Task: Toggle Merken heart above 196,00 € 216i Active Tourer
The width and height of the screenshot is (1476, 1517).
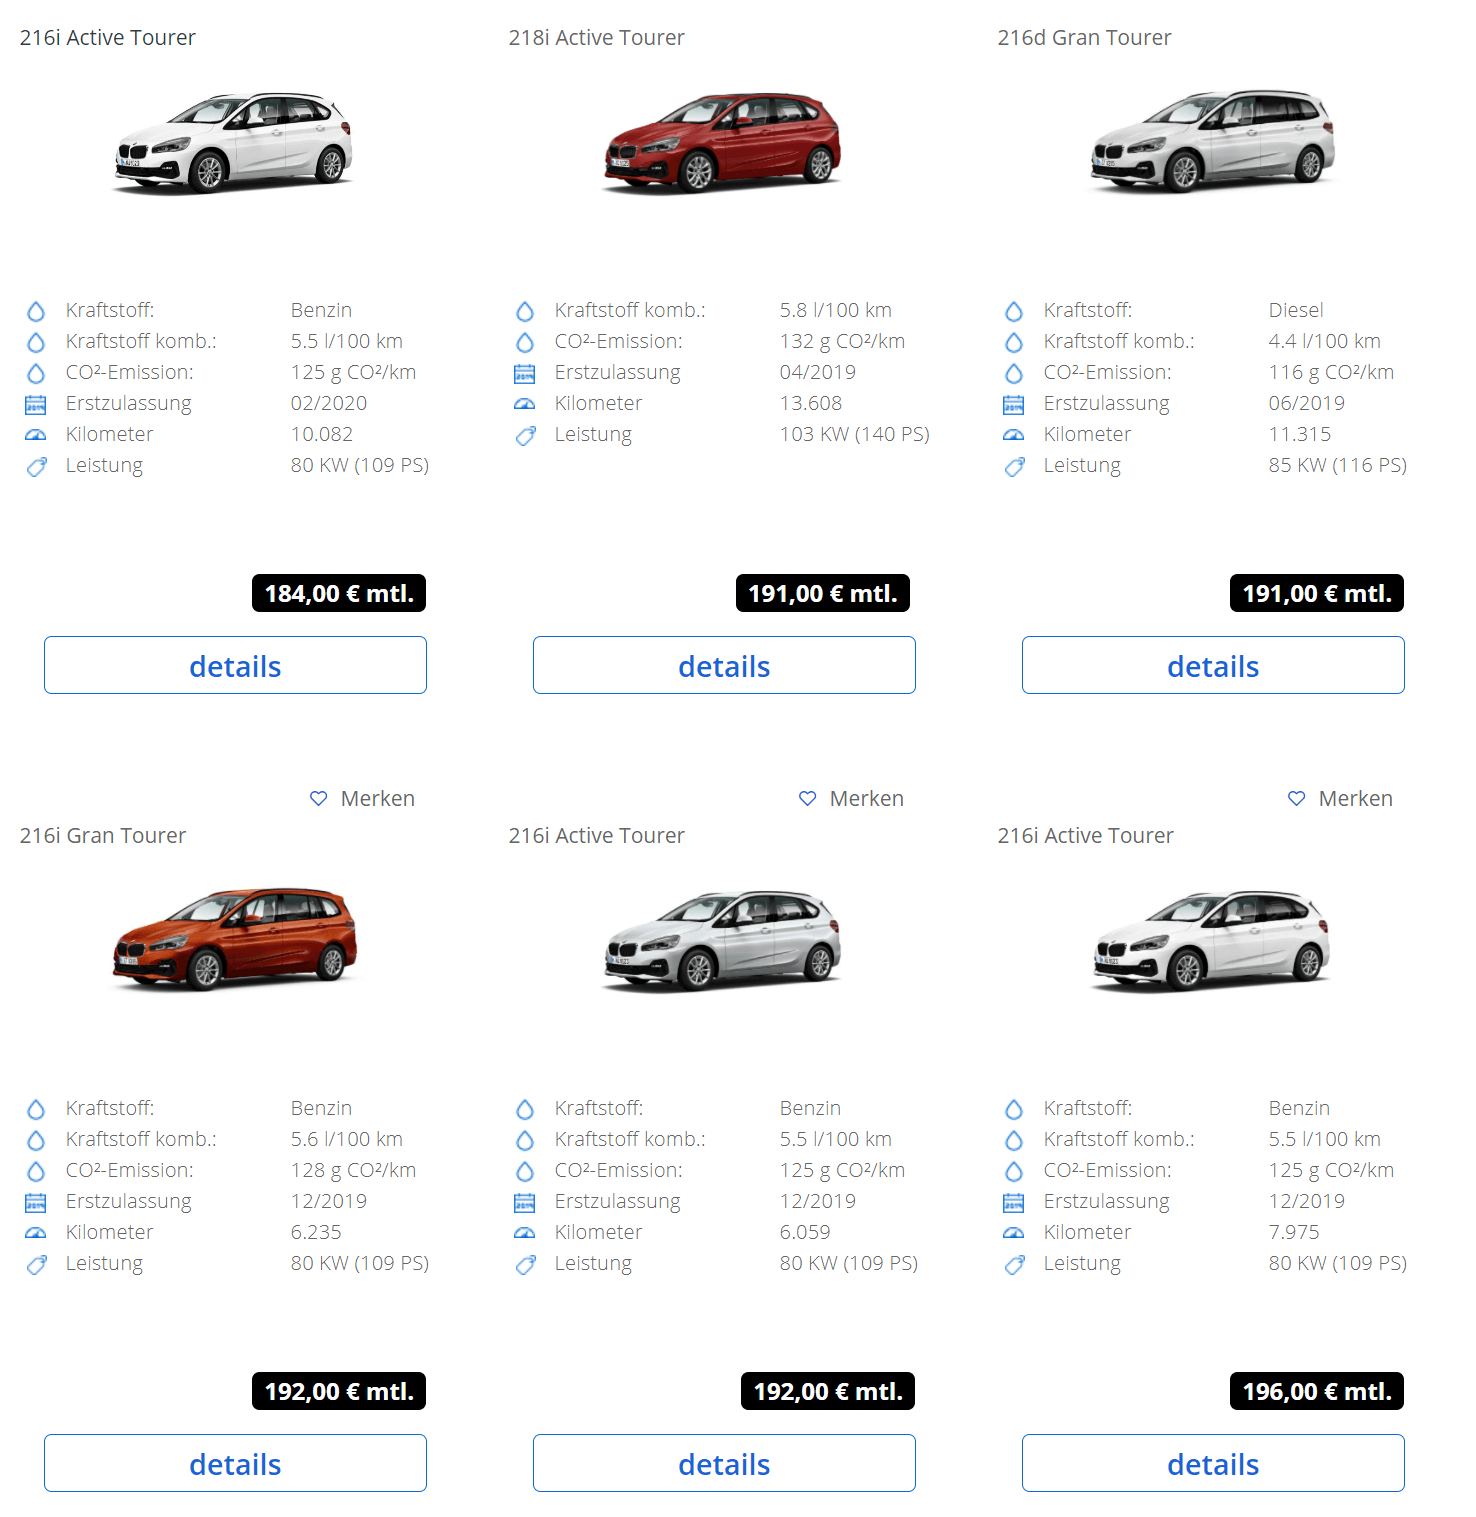Action: 1297,798
